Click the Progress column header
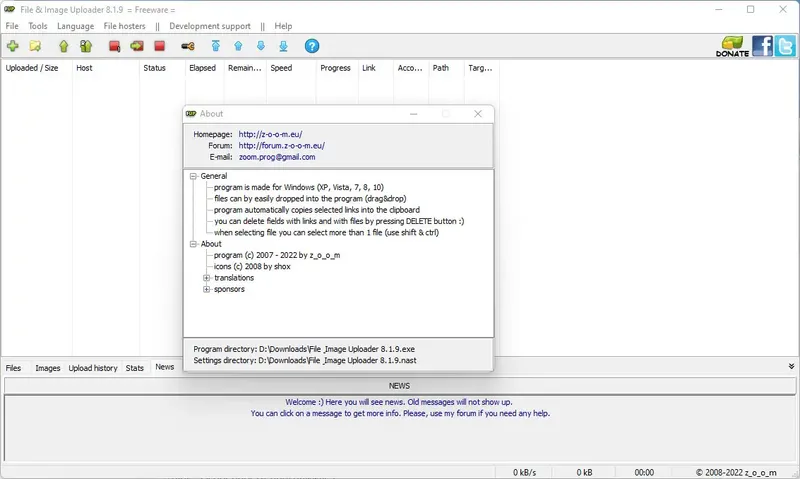800x479 pixels. point(335,68)
